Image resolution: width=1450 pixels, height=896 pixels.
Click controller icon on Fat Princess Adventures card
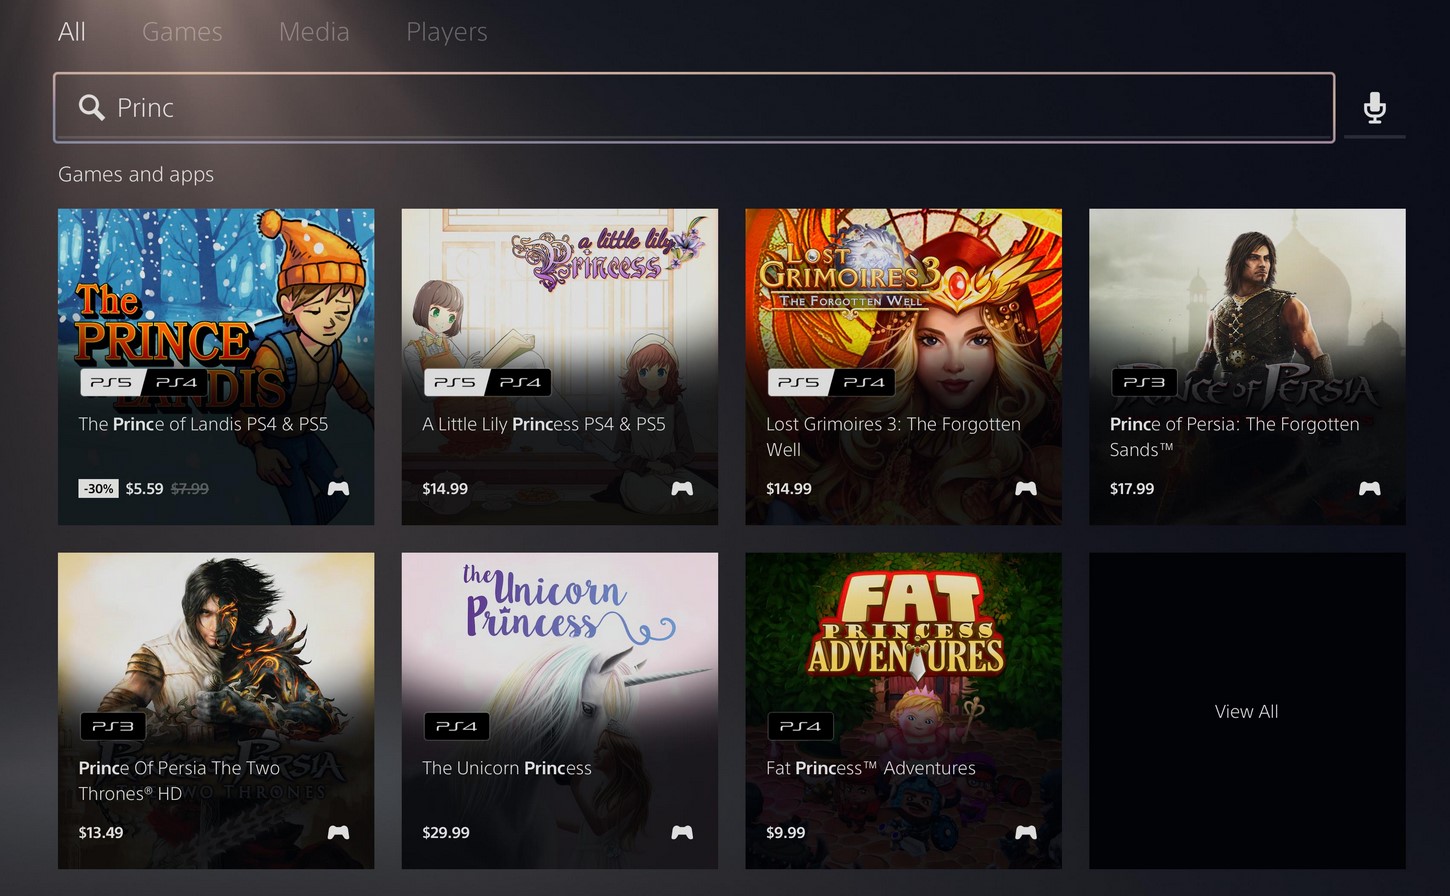(x=1026, y=833)
